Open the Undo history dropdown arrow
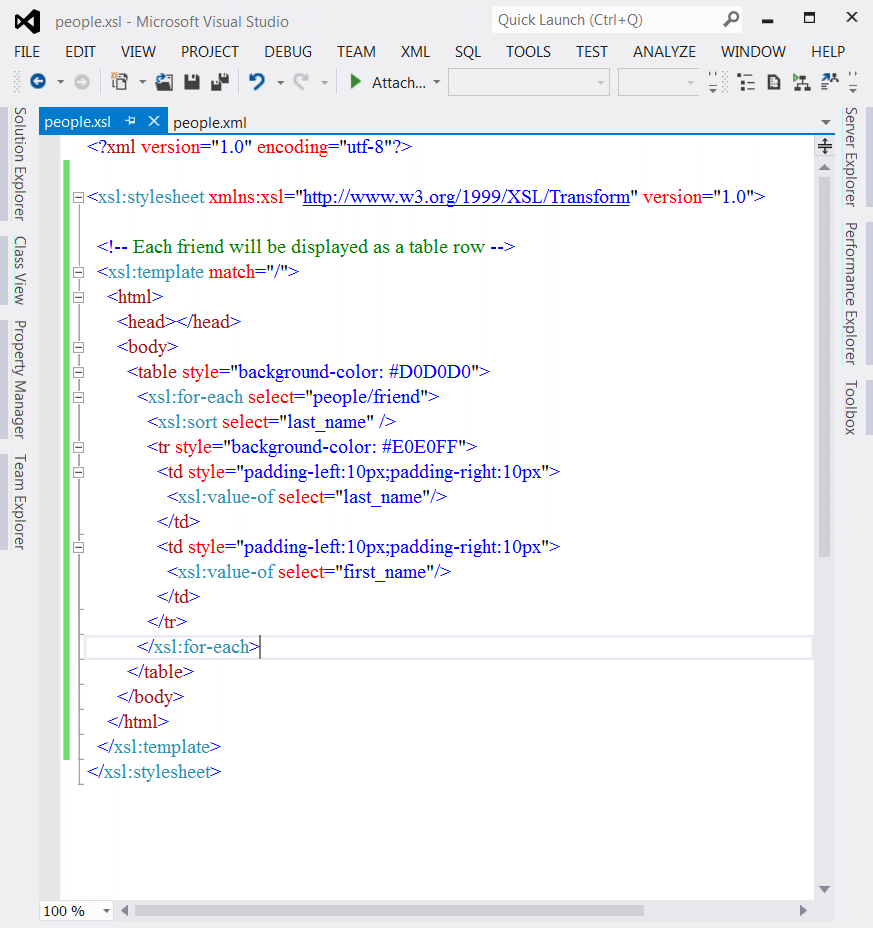Viewport: 873px width, 928px height. coord(280,82)
